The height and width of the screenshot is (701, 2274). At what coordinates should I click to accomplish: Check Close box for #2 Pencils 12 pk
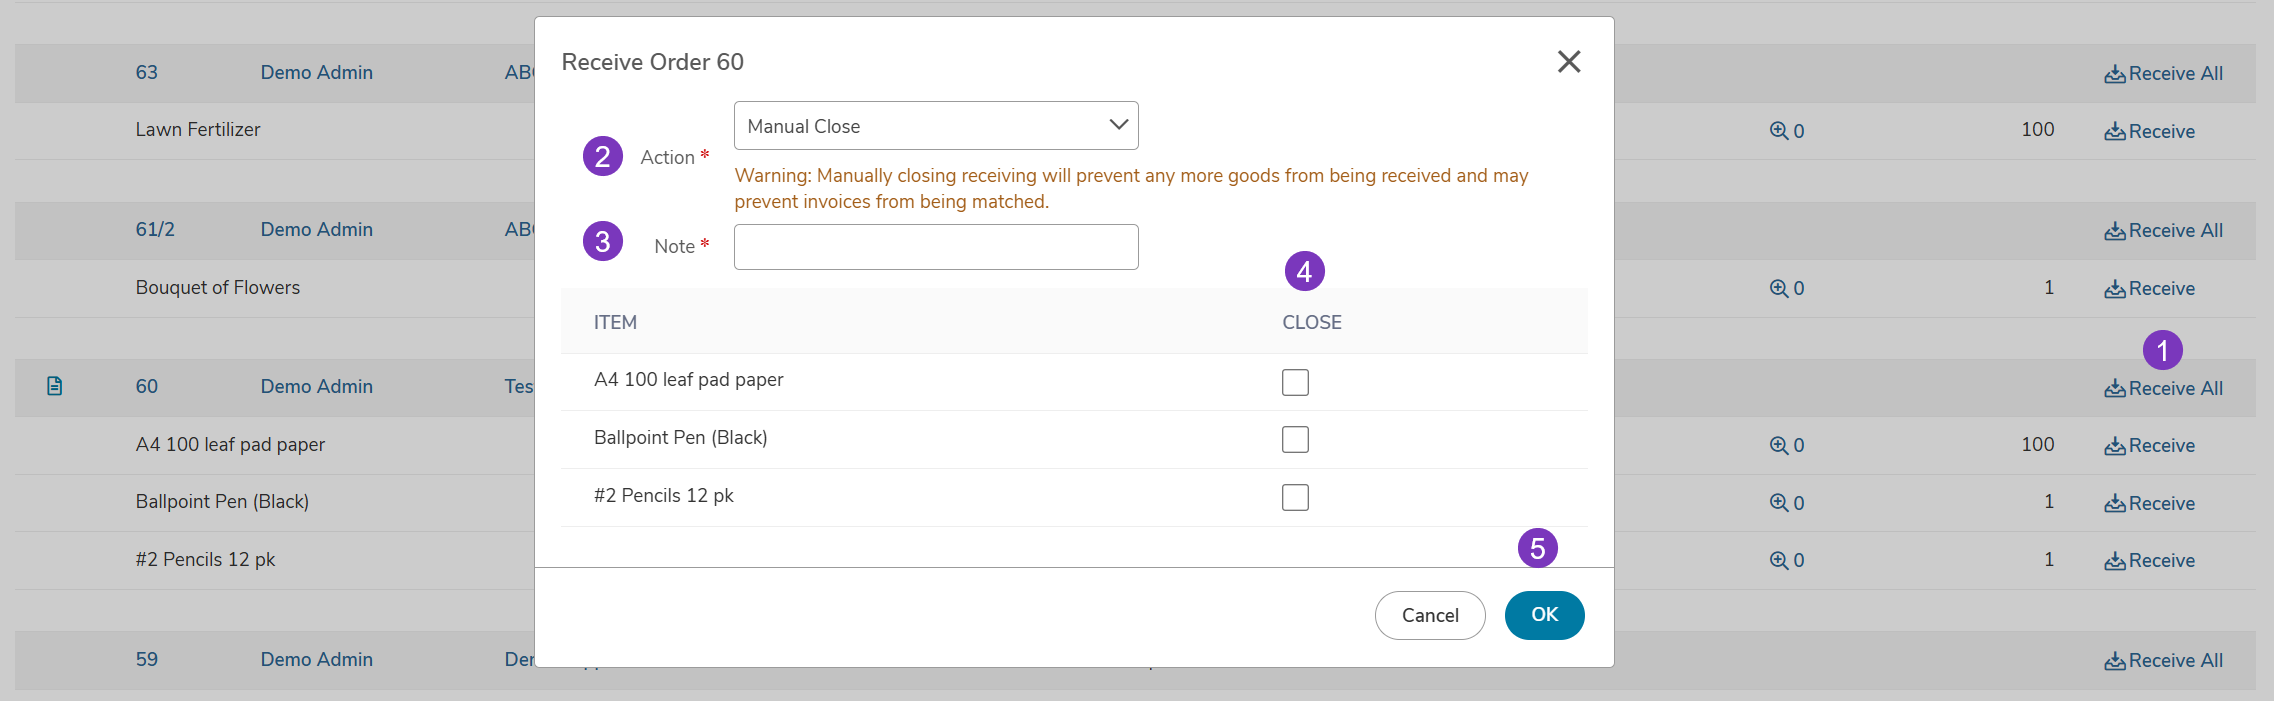1295,497
